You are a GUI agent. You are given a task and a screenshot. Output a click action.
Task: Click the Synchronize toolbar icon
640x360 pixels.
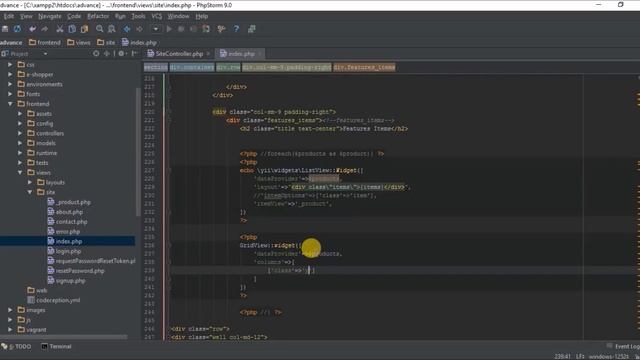click(17, 29)
